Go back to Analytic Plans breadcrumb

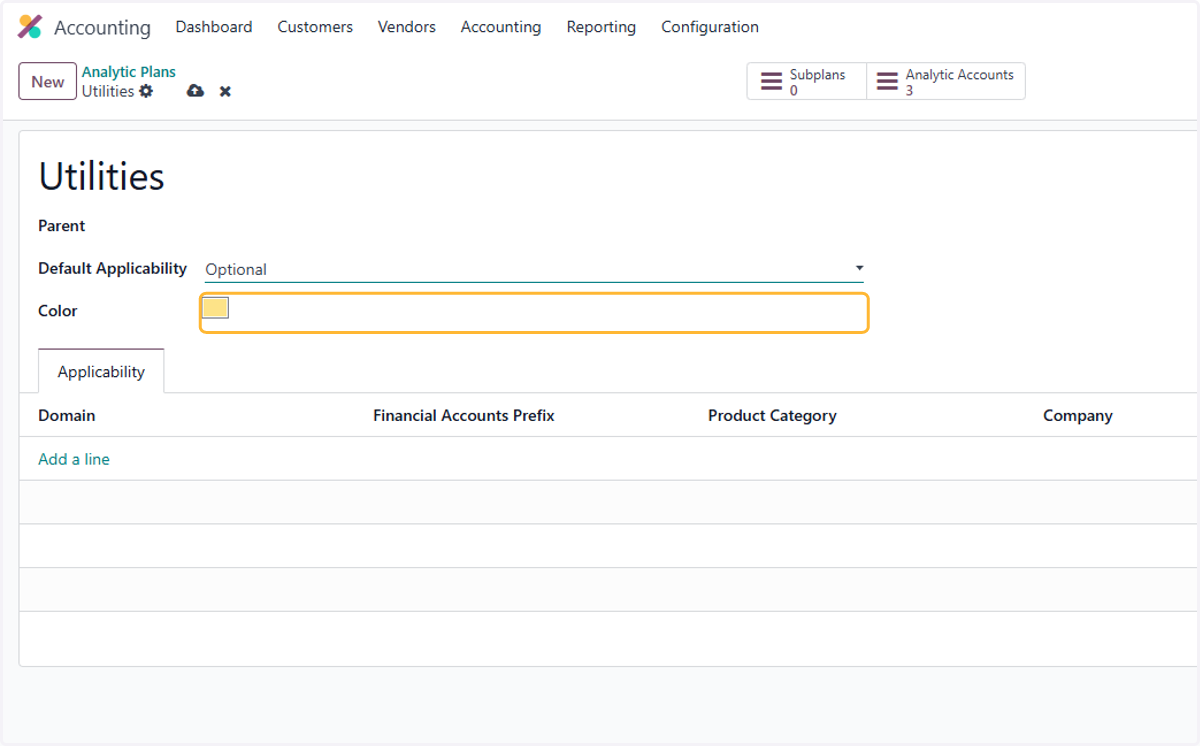coord(129,72)
